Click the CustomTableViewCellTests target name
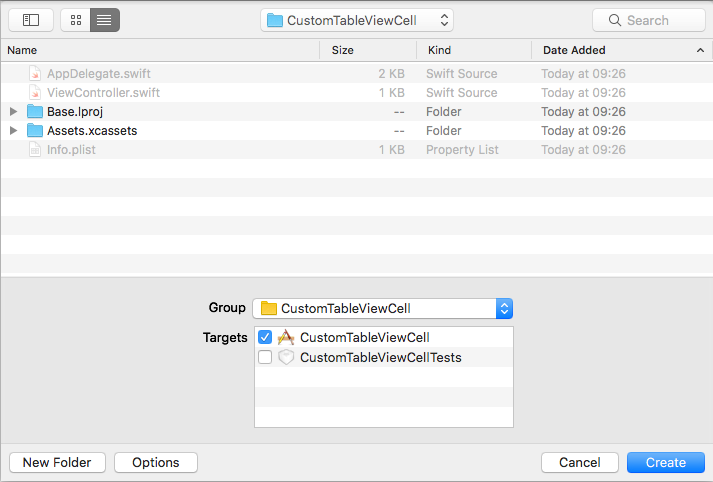This screenshot has width=713, height=482. [x=381, y=357]
